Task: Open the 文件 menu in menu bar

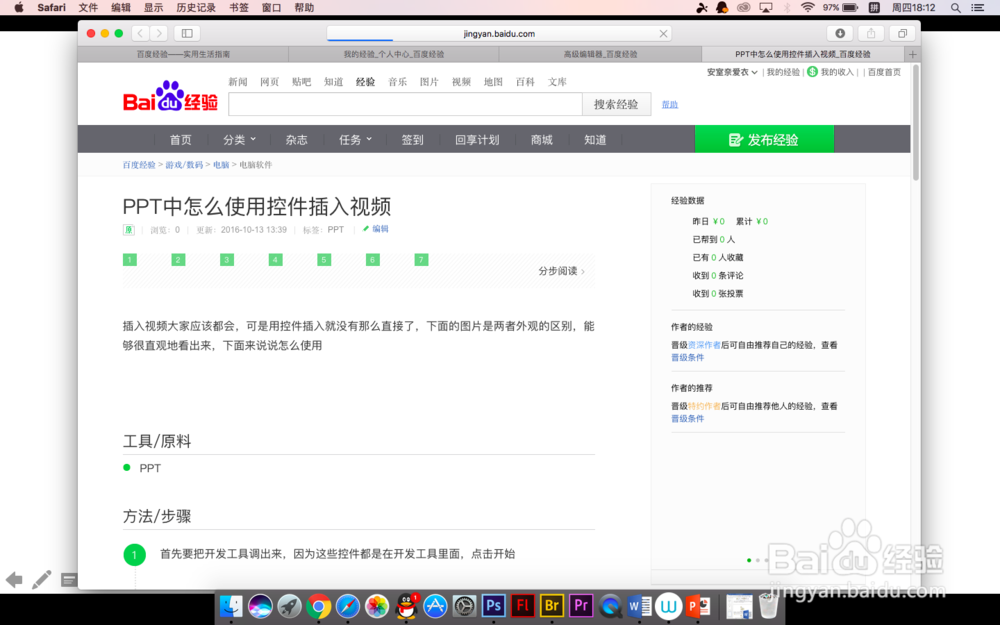Action: click(x=88, y=8)
